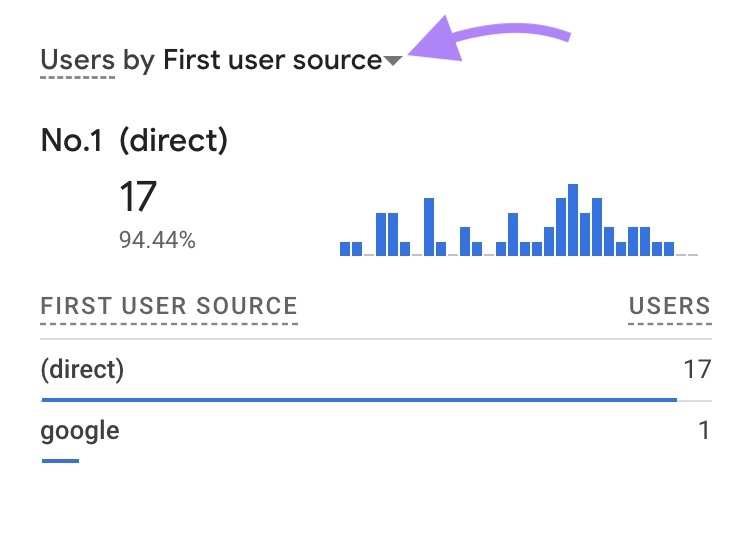Screen dimensions: 754x558
Task: Open the First user source dimension selector
Action: (272, 60)
